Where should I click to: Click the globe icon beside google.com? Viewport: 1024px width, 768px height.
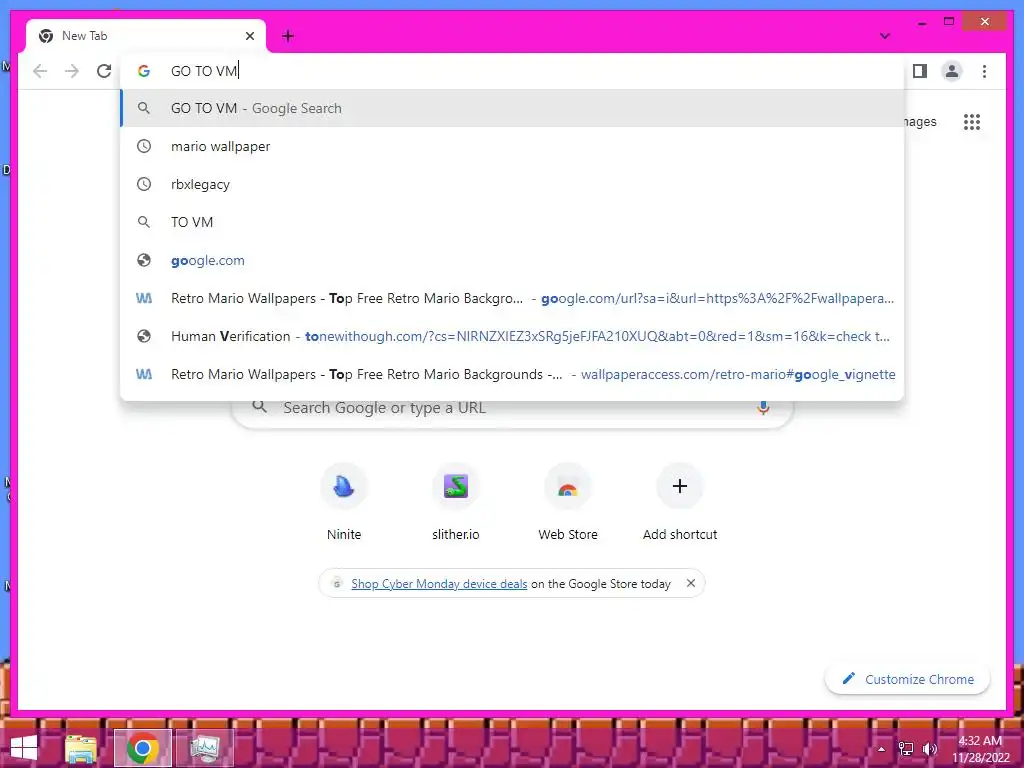(x=144, y=260)
